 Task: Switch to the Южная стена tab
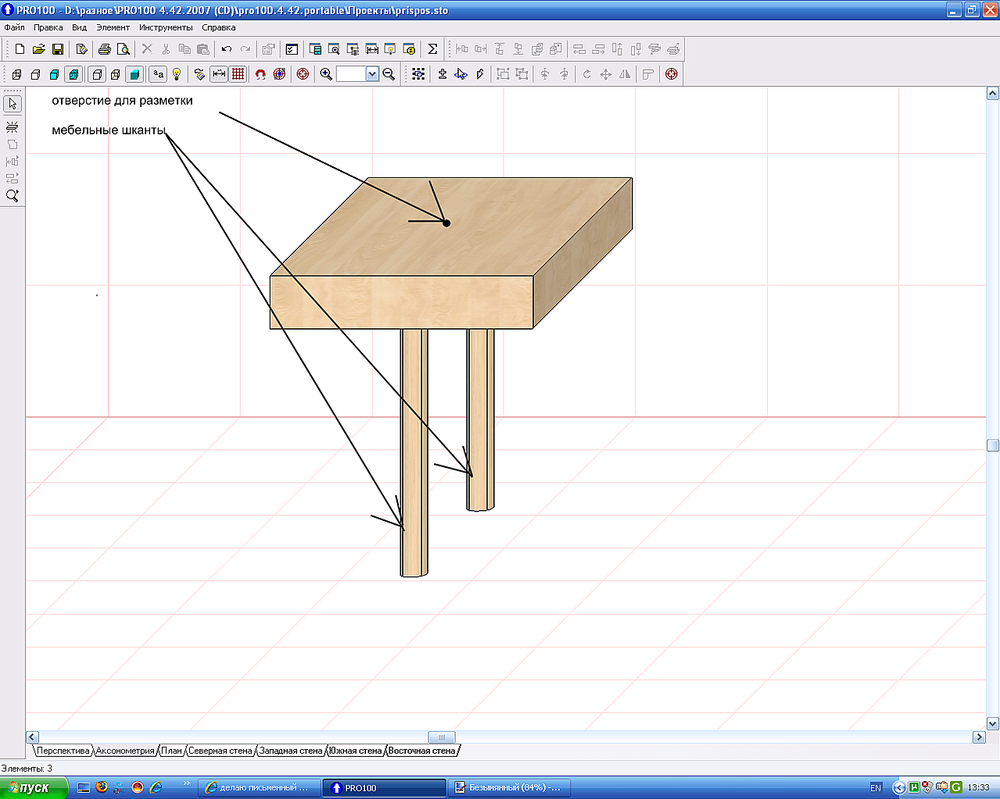tap(357, 749)
